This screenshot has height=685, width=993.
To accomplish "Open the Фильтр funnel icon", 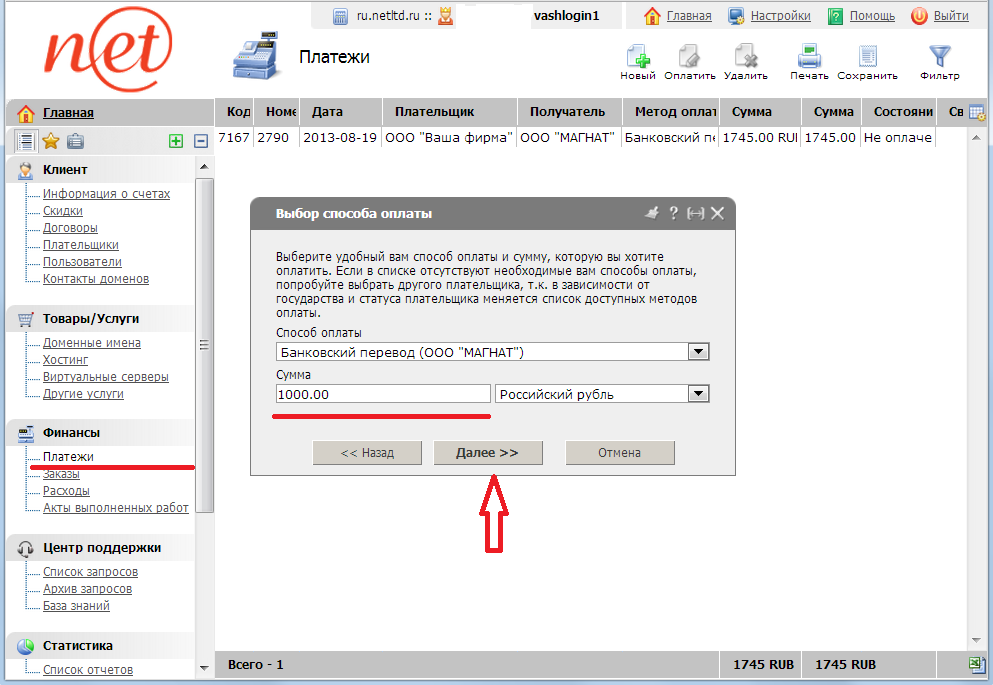I will (x=939, y=57).
